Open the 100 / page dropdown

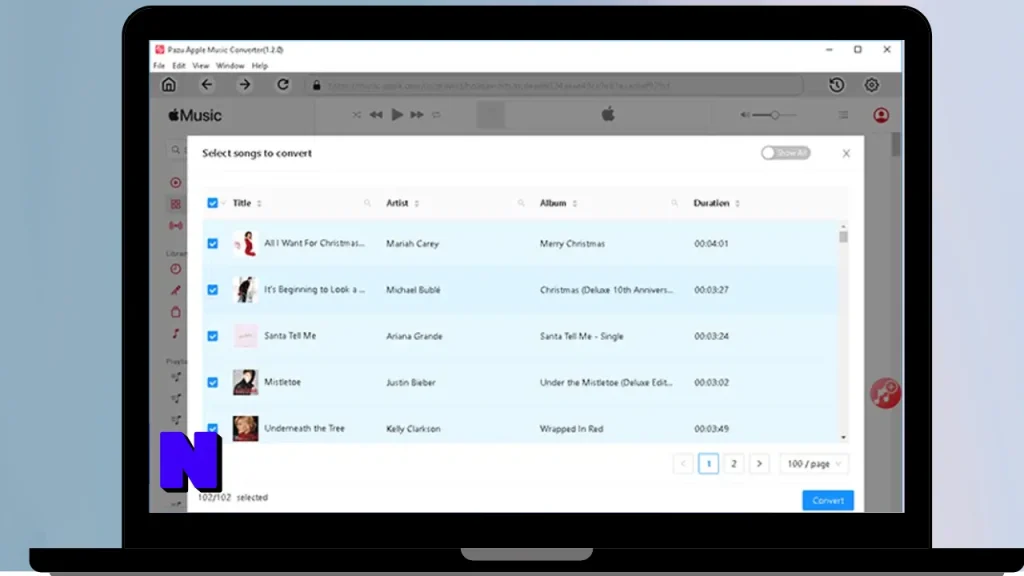coord(814,464)
